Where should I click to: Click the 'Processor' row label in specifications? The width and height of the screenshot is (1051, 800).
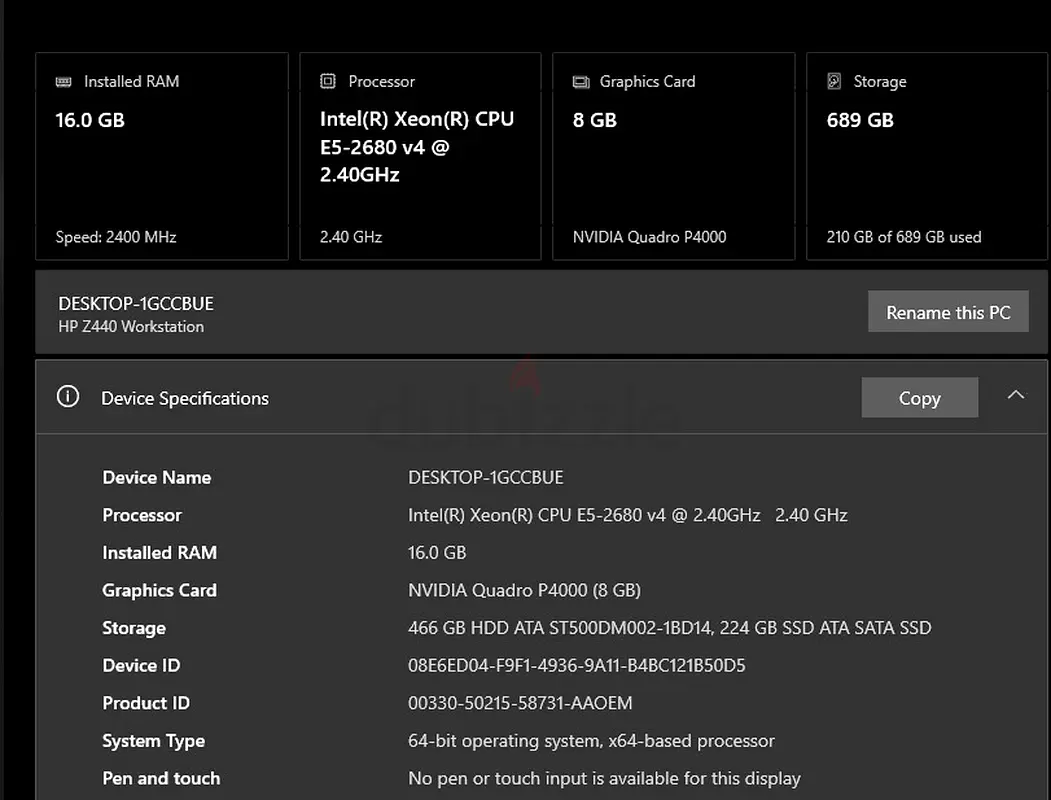[142, 515]
